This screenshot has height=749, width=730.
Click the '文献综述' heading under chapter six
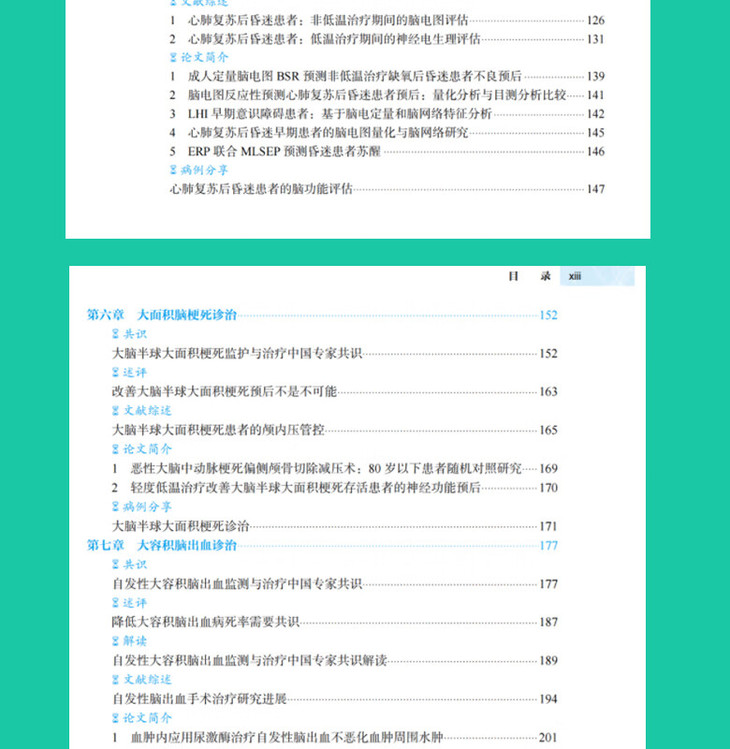(141, 411)
